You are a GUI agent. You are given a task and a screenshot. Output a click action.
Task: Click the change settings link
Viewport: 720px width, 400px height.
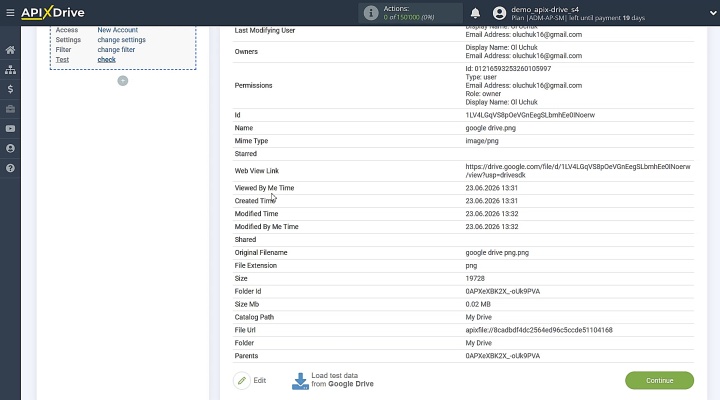(121, 40)
